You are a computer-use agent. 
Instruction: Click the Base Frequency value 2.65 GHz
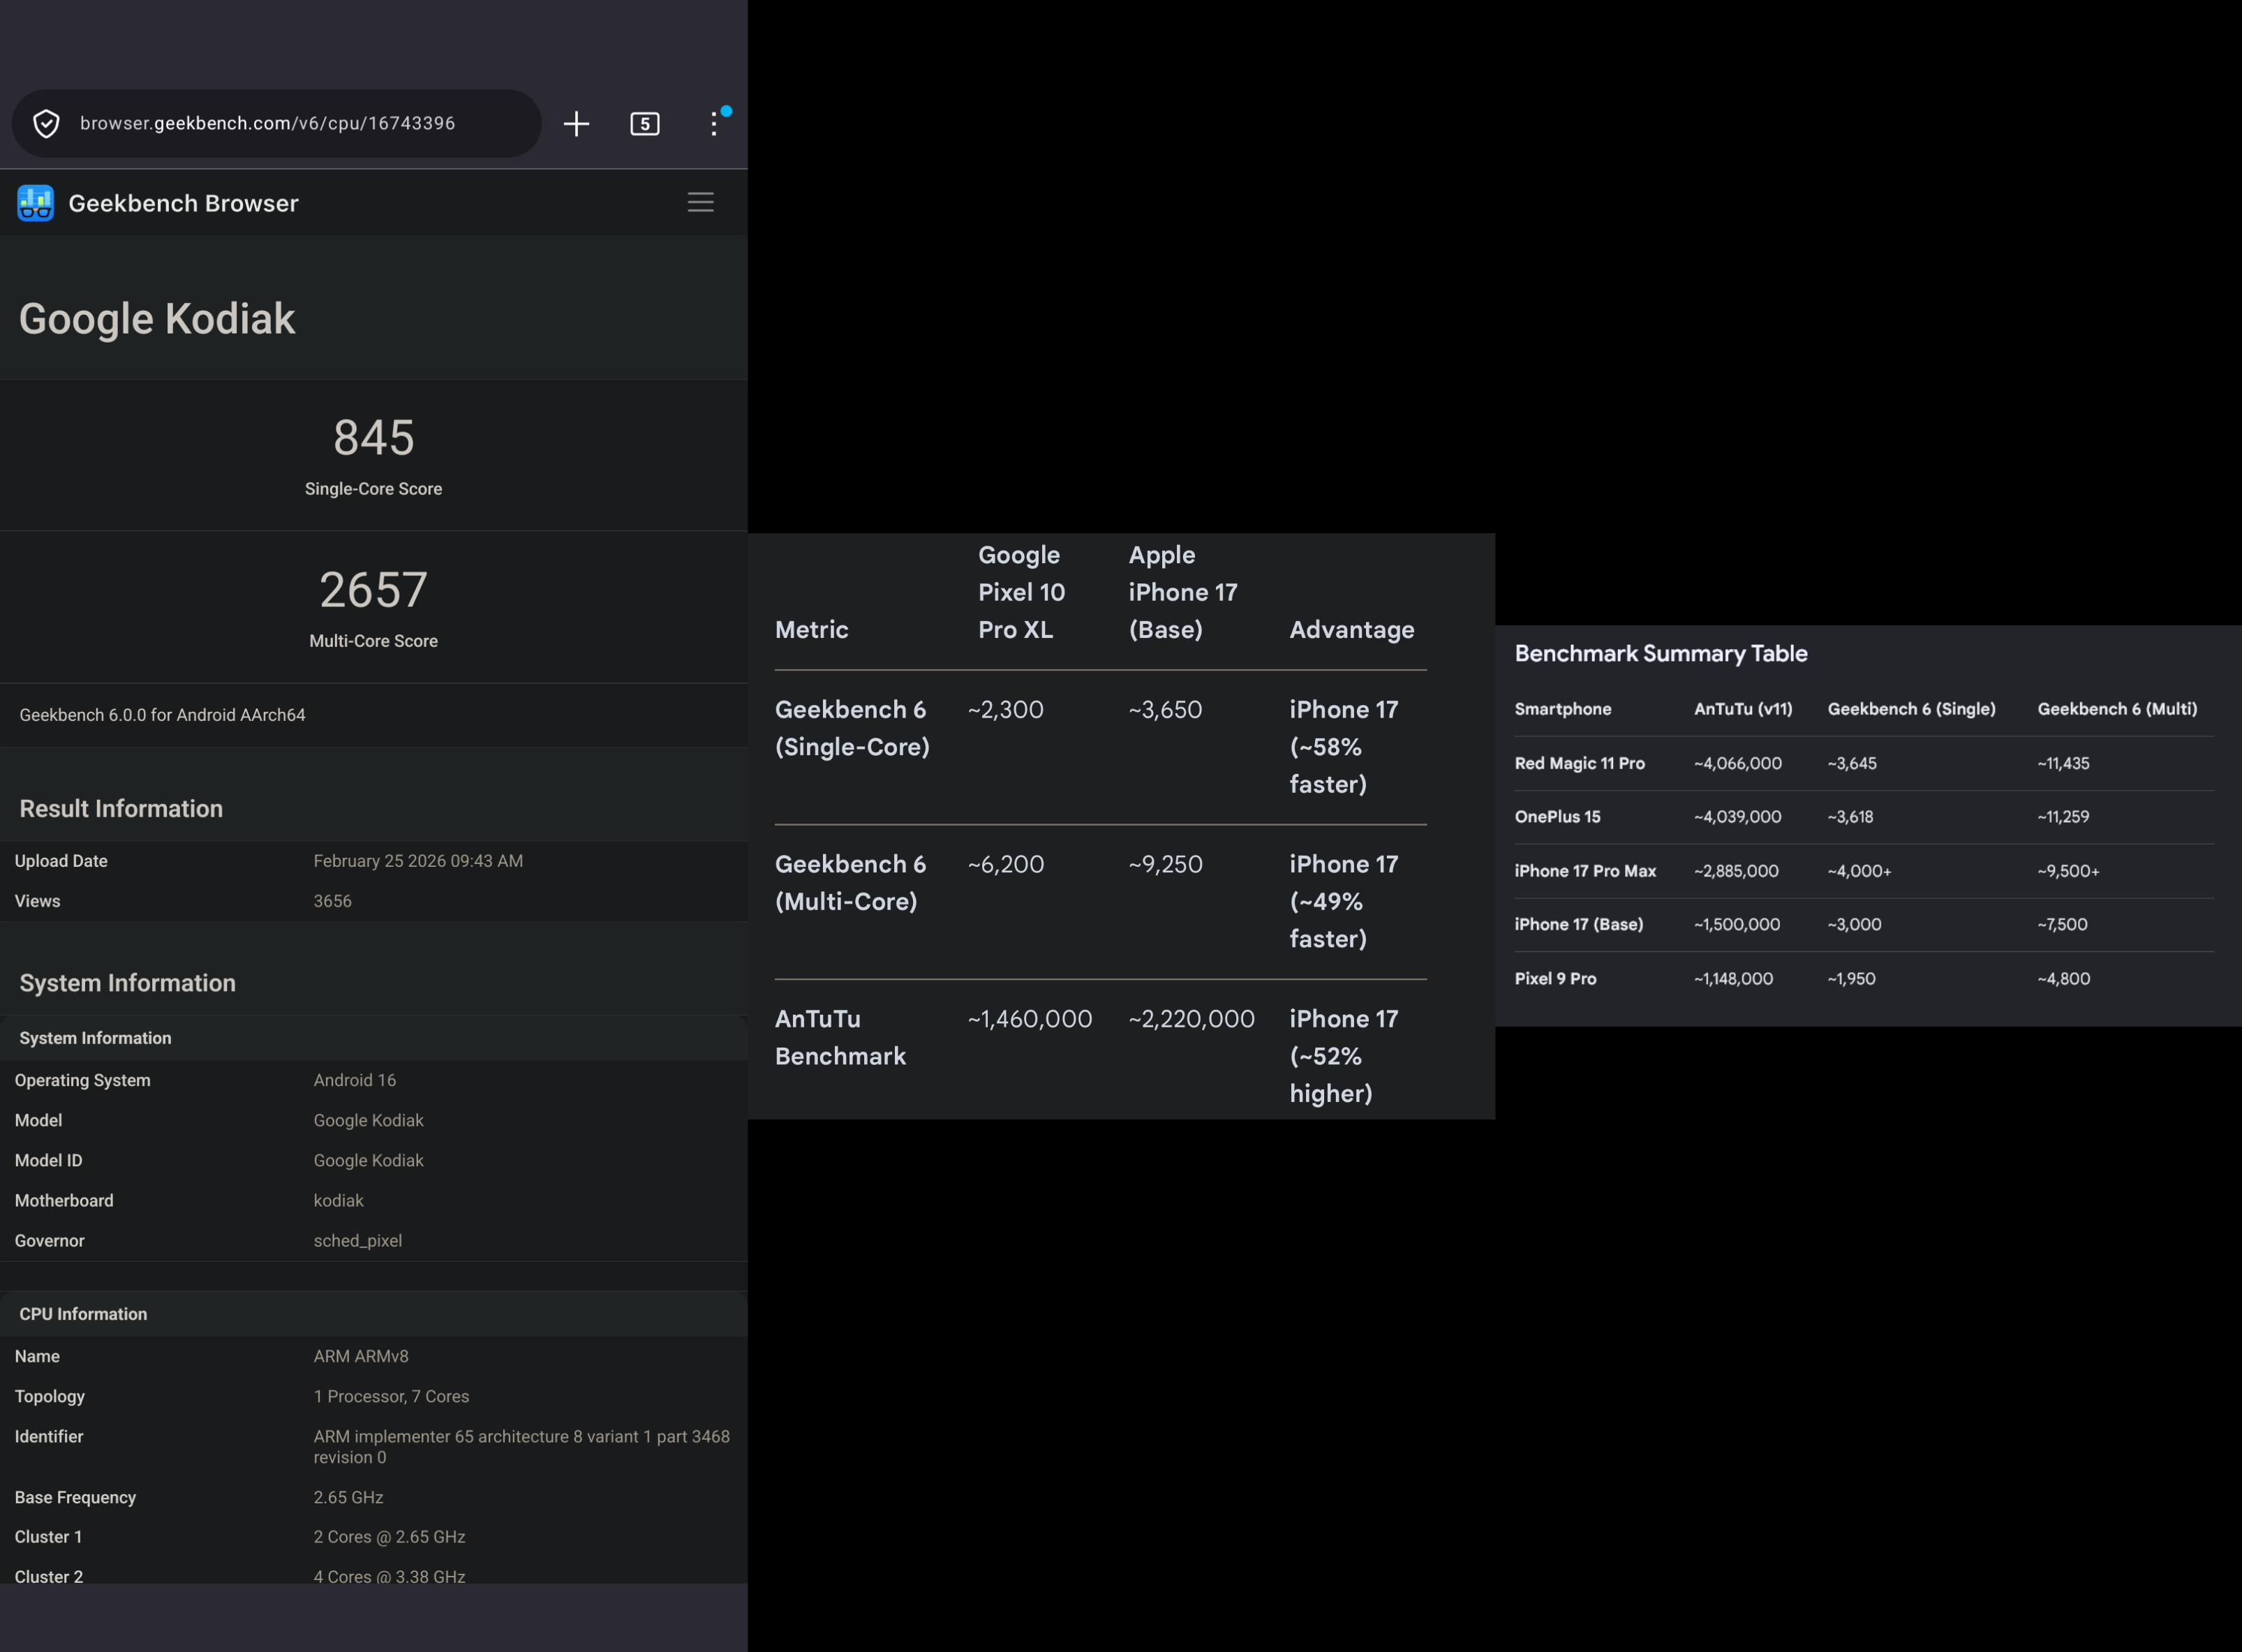click(348, 1497)
